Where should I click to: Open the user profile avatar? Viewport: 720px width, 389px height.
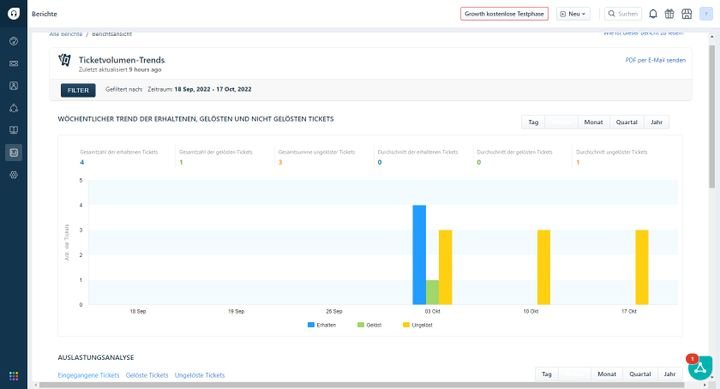706,14
